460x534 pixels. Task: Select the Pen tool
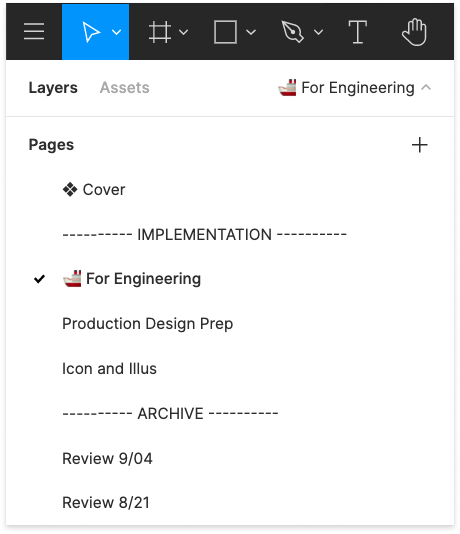[x=292, y=32]
